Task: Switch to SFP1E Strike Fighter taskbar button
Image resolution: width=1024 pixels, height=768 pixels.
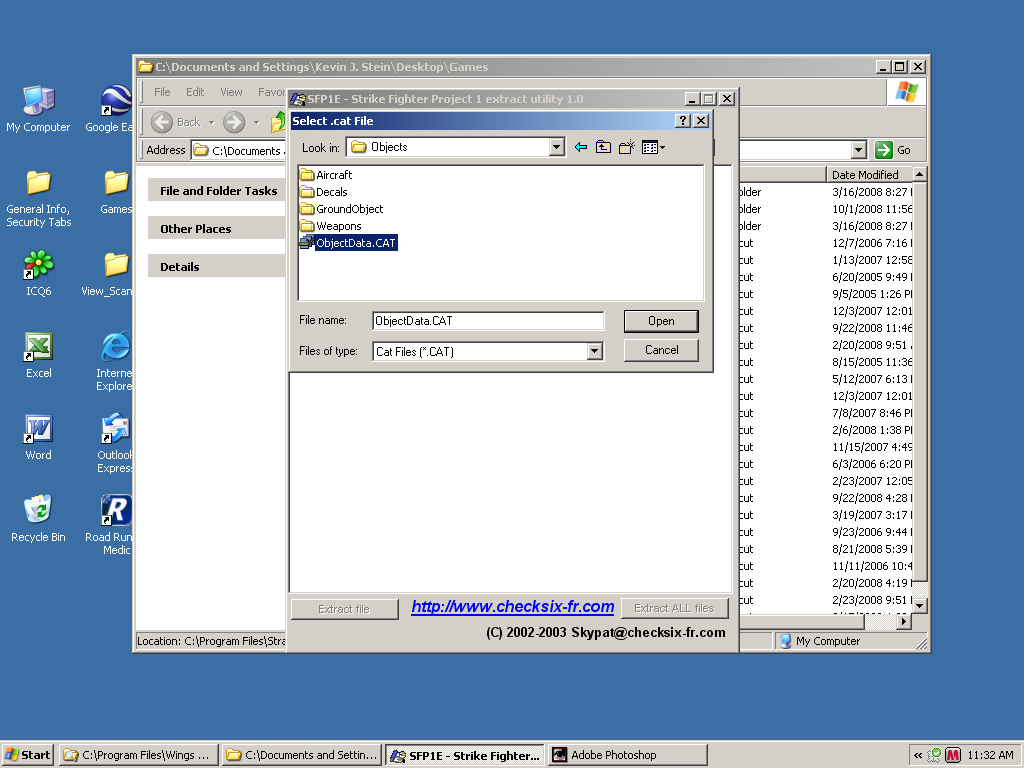Action: [465, 755]
